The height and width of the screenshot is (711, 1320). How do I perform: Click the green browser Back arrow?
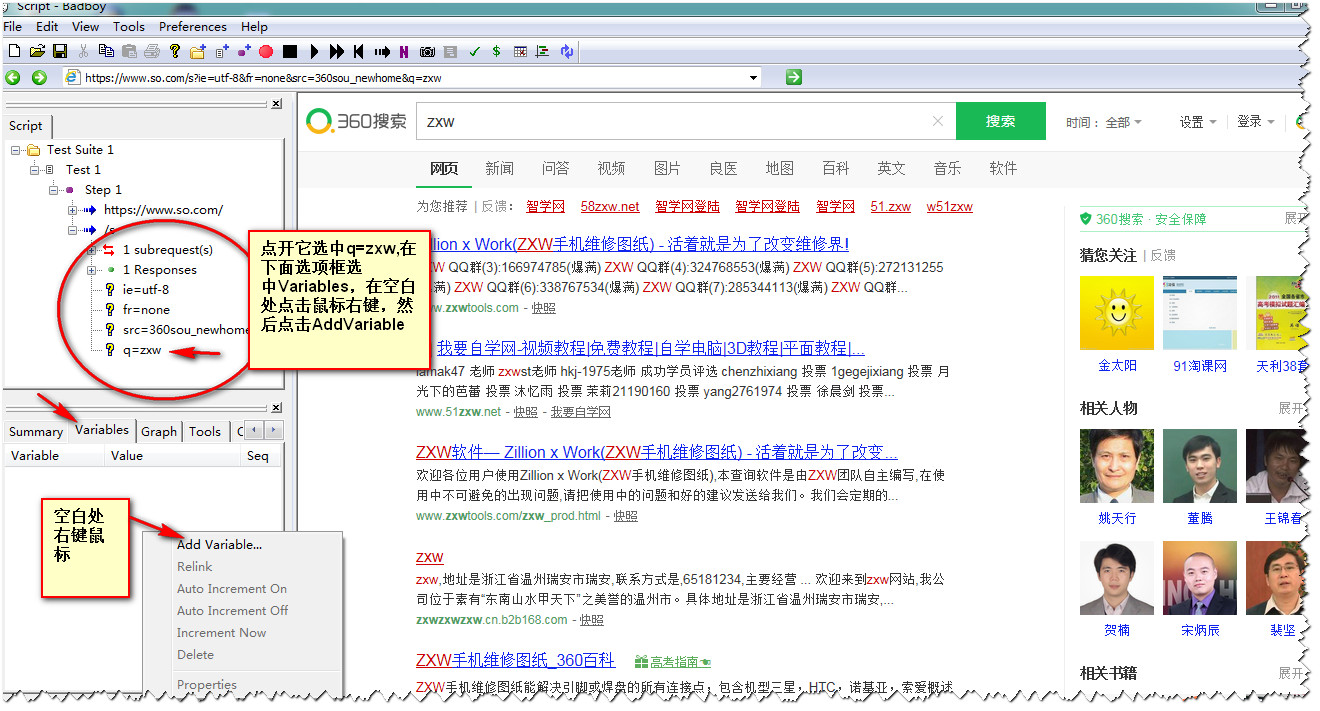(13, 77)
